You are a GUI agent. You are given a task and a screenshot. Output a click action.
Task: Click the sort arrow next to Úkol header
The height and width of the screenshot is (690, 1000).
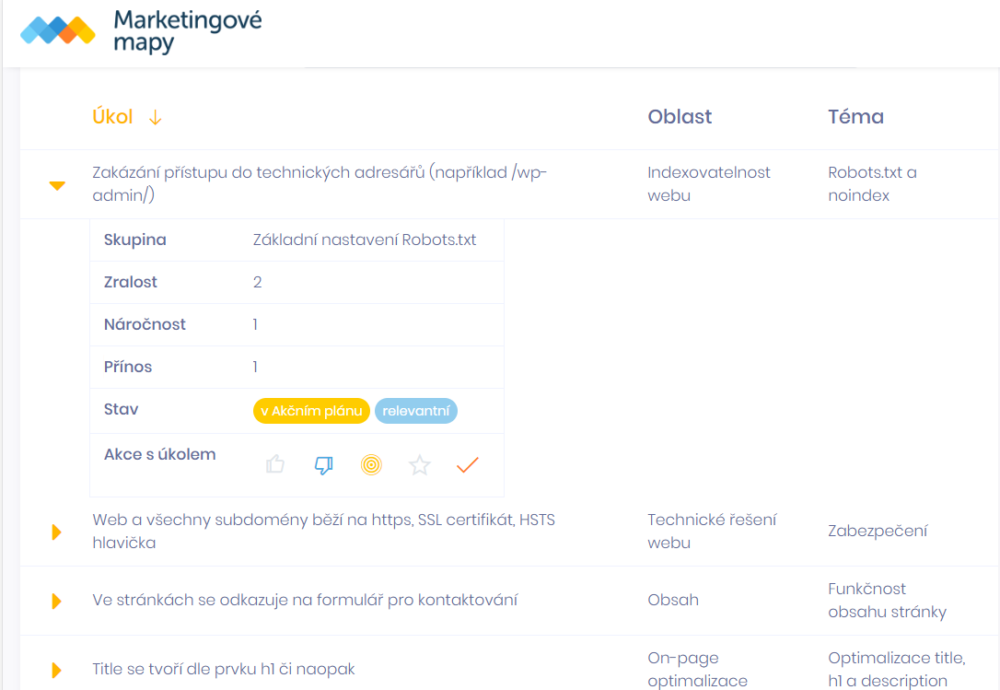(x=155, y=117)
